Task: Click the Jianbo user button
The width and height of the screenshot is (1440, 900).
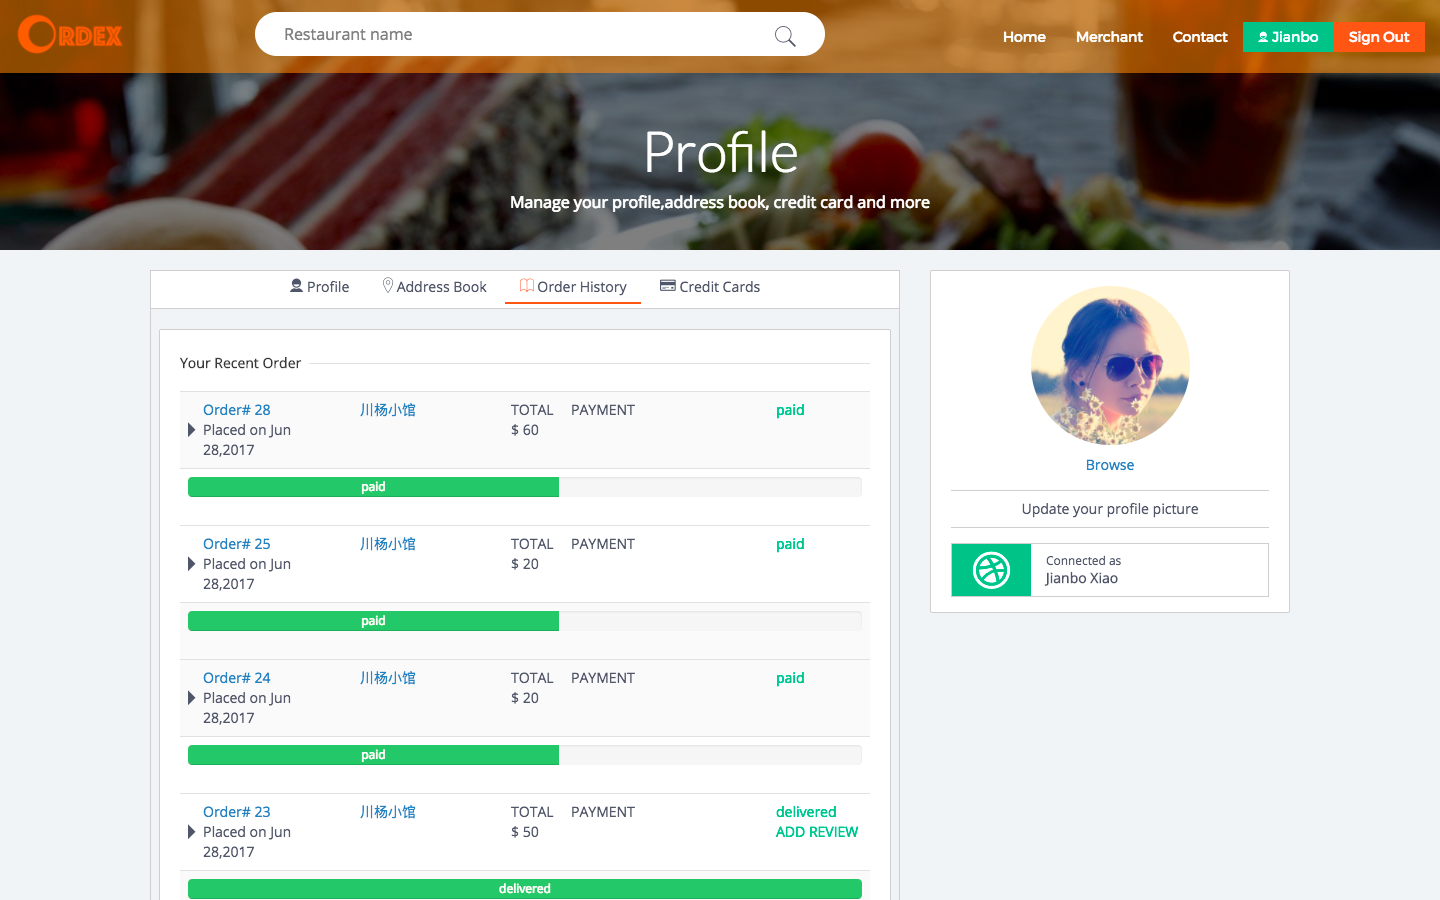Action: (x=1288, y=37)
